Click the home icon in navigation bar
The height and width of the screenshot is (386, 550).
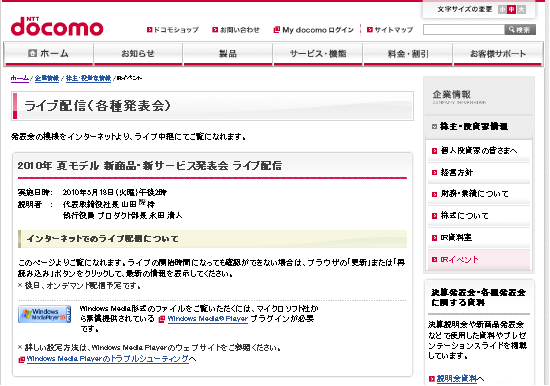pos(32,53)
